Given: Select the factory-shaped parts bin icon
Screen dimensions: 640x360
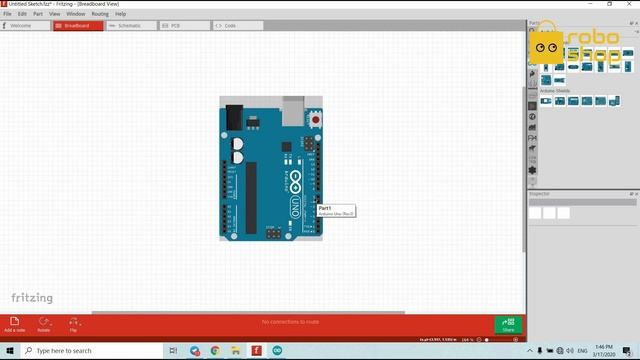Looking at the screenshot, I should pos(532,127).
